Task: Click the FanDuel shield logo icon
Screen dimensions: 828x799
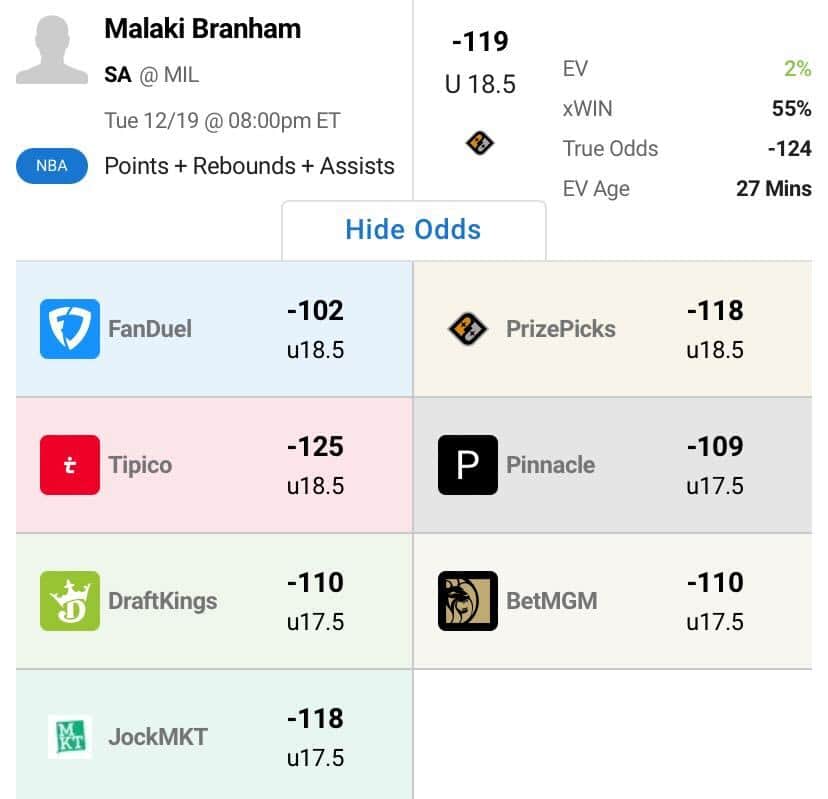Action: (70, 329)
